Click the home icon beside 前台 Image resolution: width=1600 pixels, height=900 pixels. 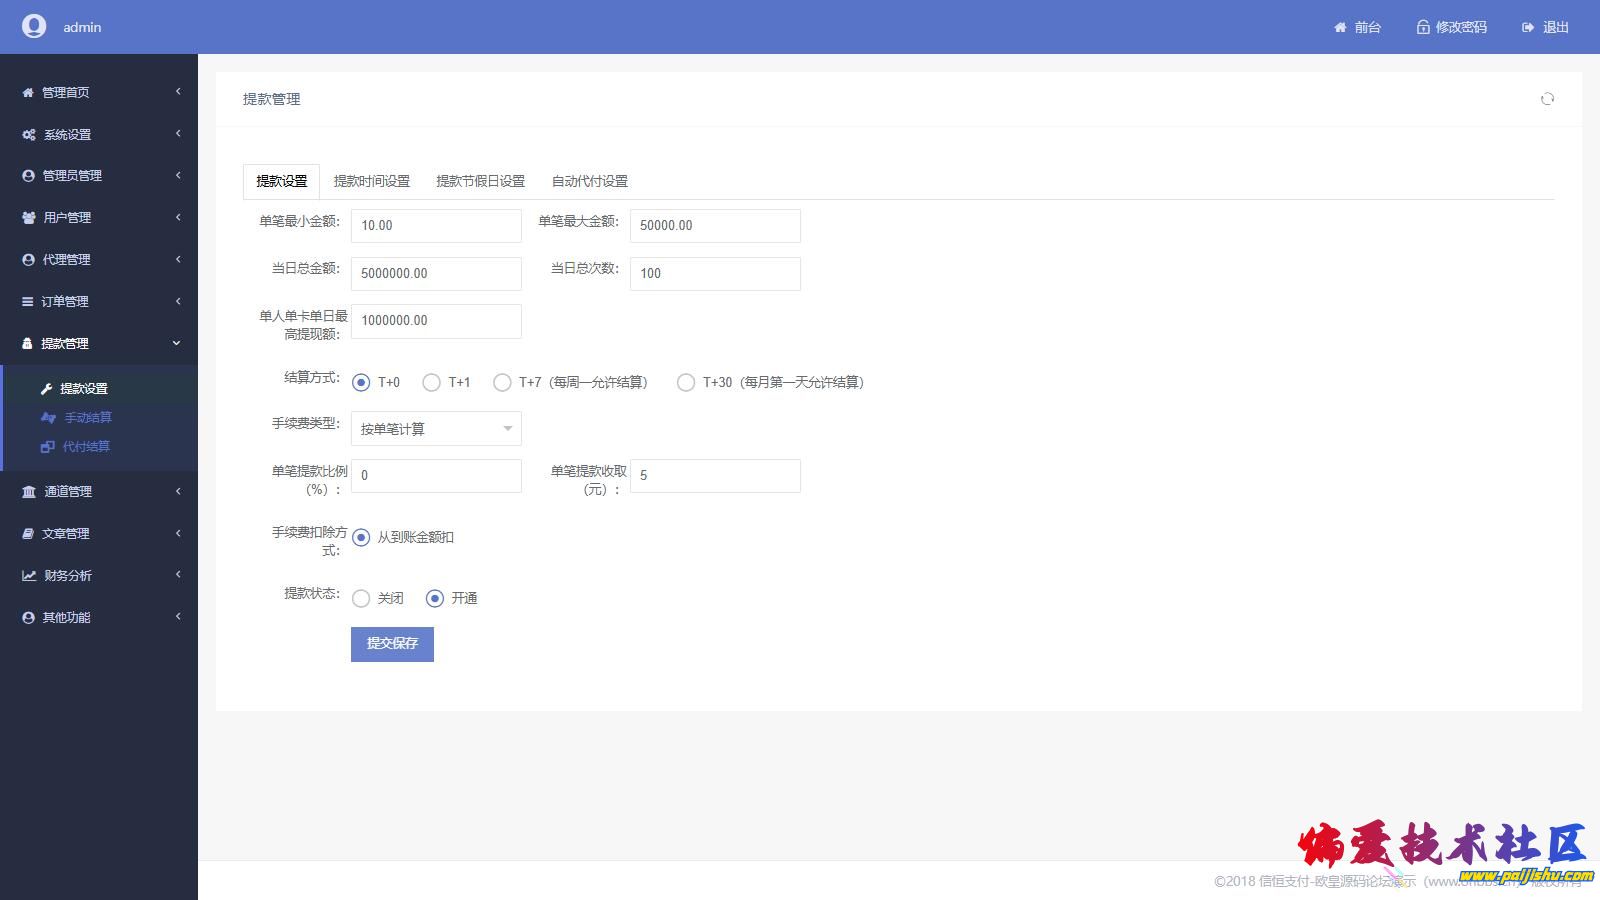point(1340,28)
